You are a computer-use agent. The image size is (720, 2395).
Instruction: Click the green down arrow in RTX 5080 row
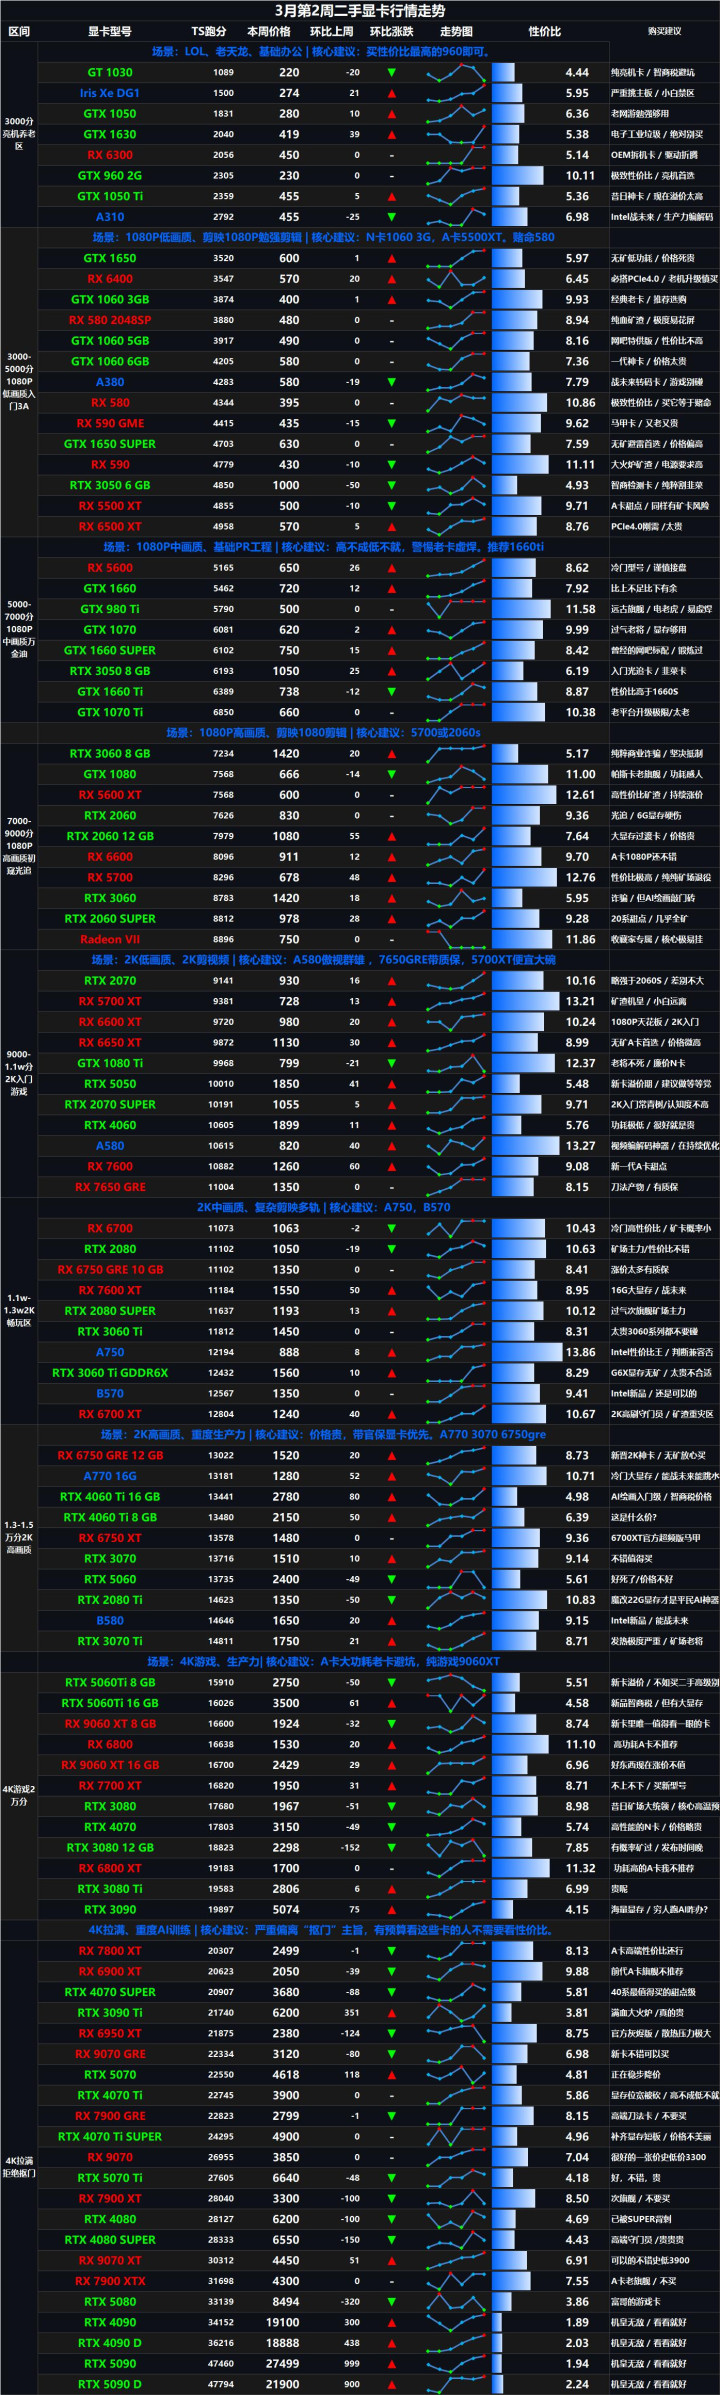click(391, 2302)
